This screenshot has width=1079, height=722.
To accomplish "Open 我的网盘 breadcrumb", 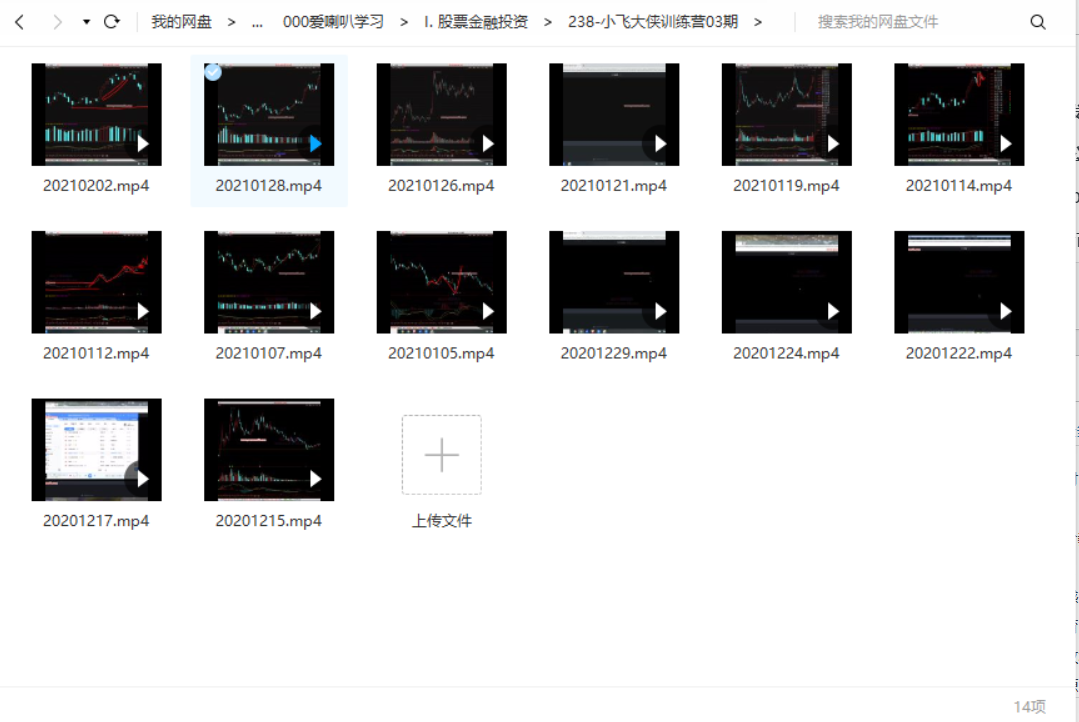I will [x=182, y=22].
